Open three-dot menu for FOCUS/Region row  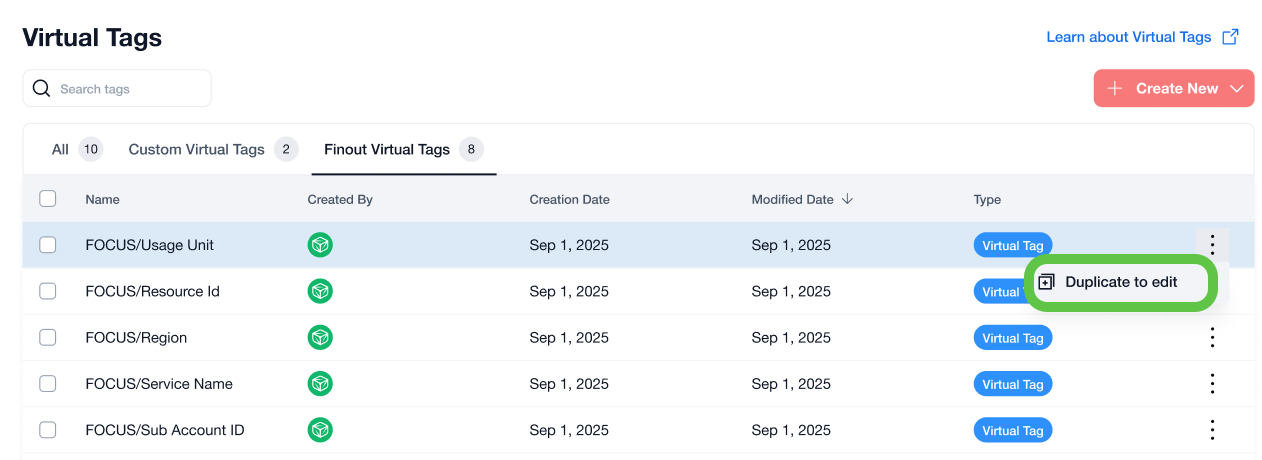click(1212, 338)
